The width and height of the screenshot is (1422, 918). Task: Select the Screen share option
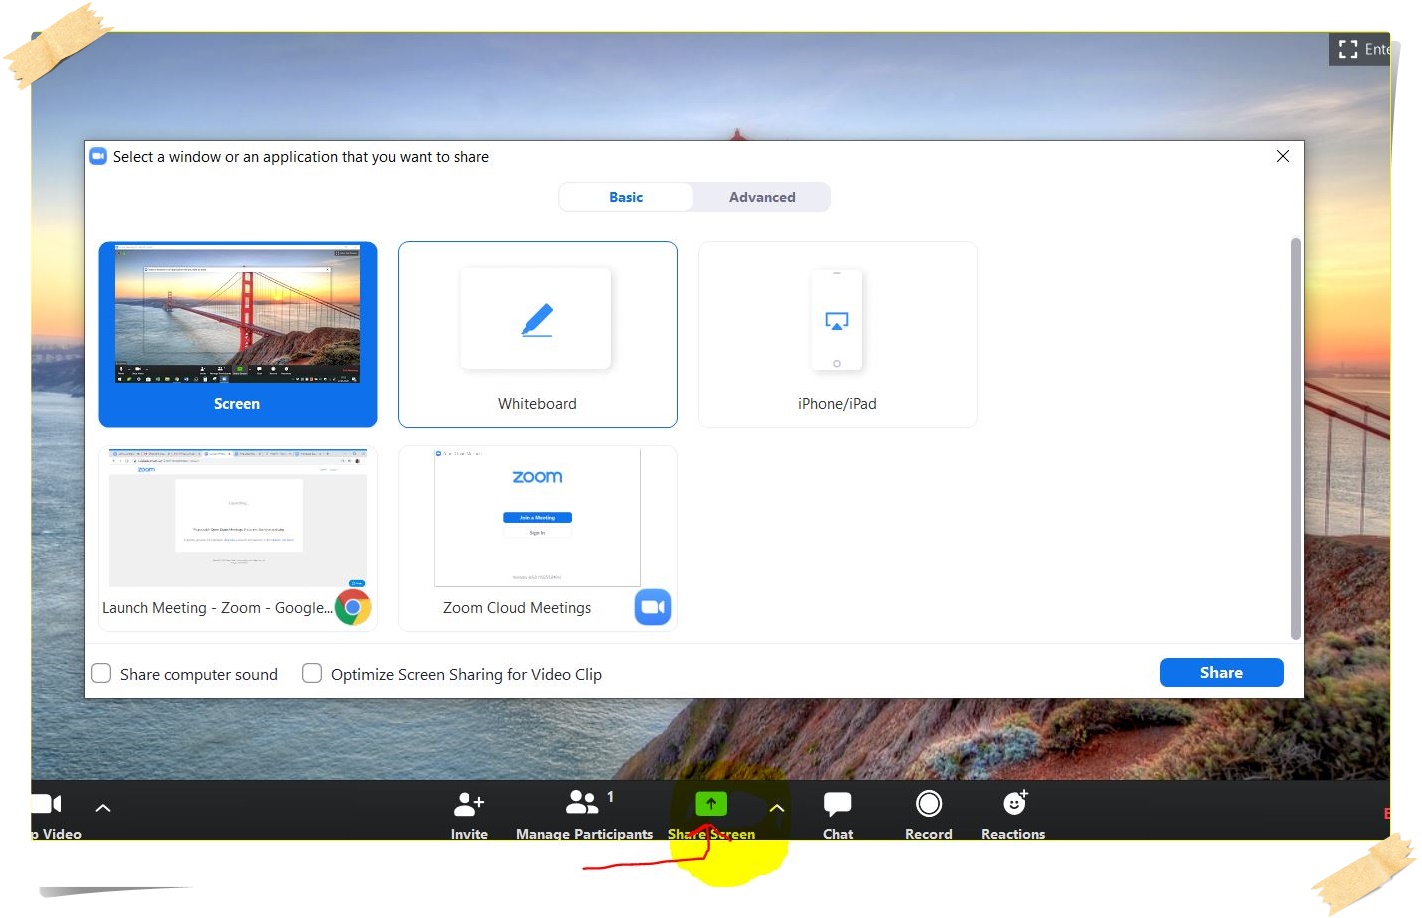coord(238,334)
